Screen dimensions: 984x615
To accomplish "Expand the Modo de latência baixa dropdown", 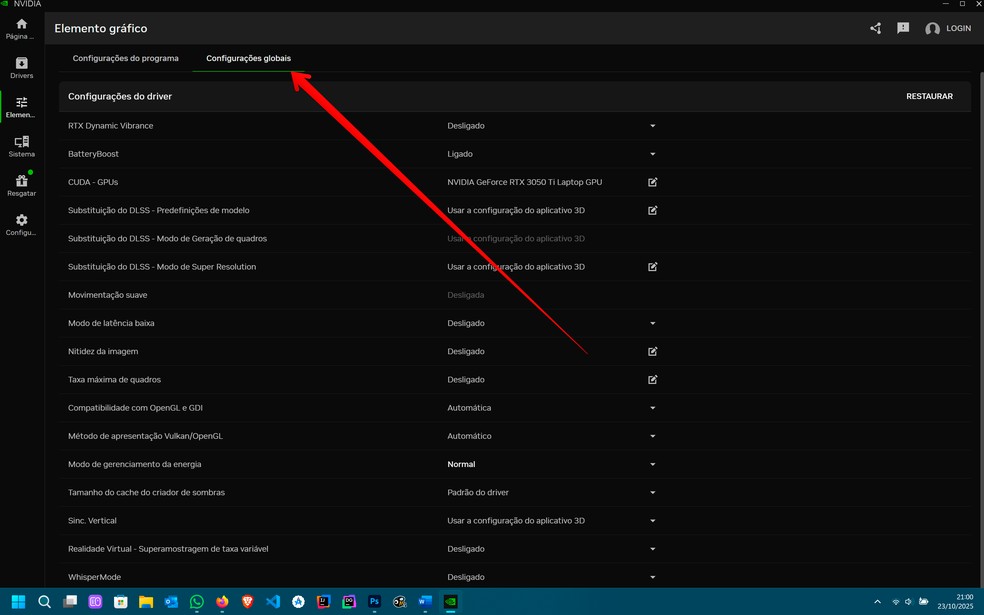I will click(x=652, y=324).
